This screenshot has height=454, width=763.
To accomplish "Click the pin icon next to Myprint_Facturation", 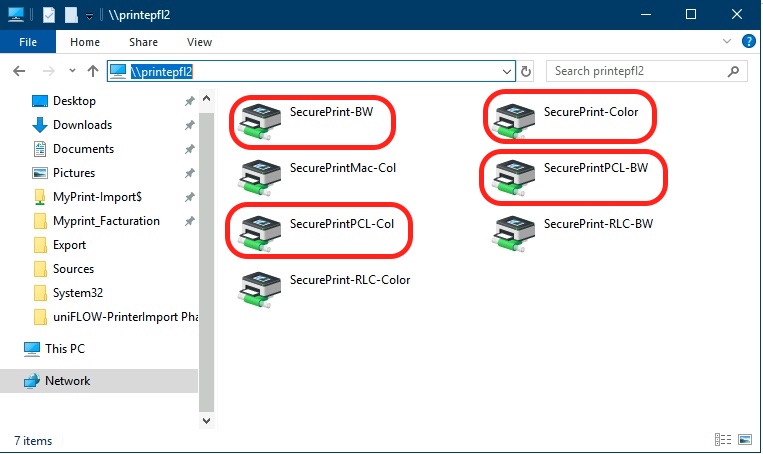I will tap(189, 221).
